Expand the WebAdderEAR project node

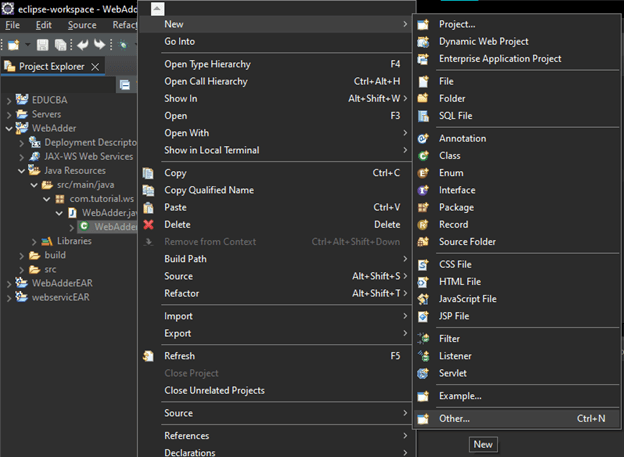pos(9,284)
